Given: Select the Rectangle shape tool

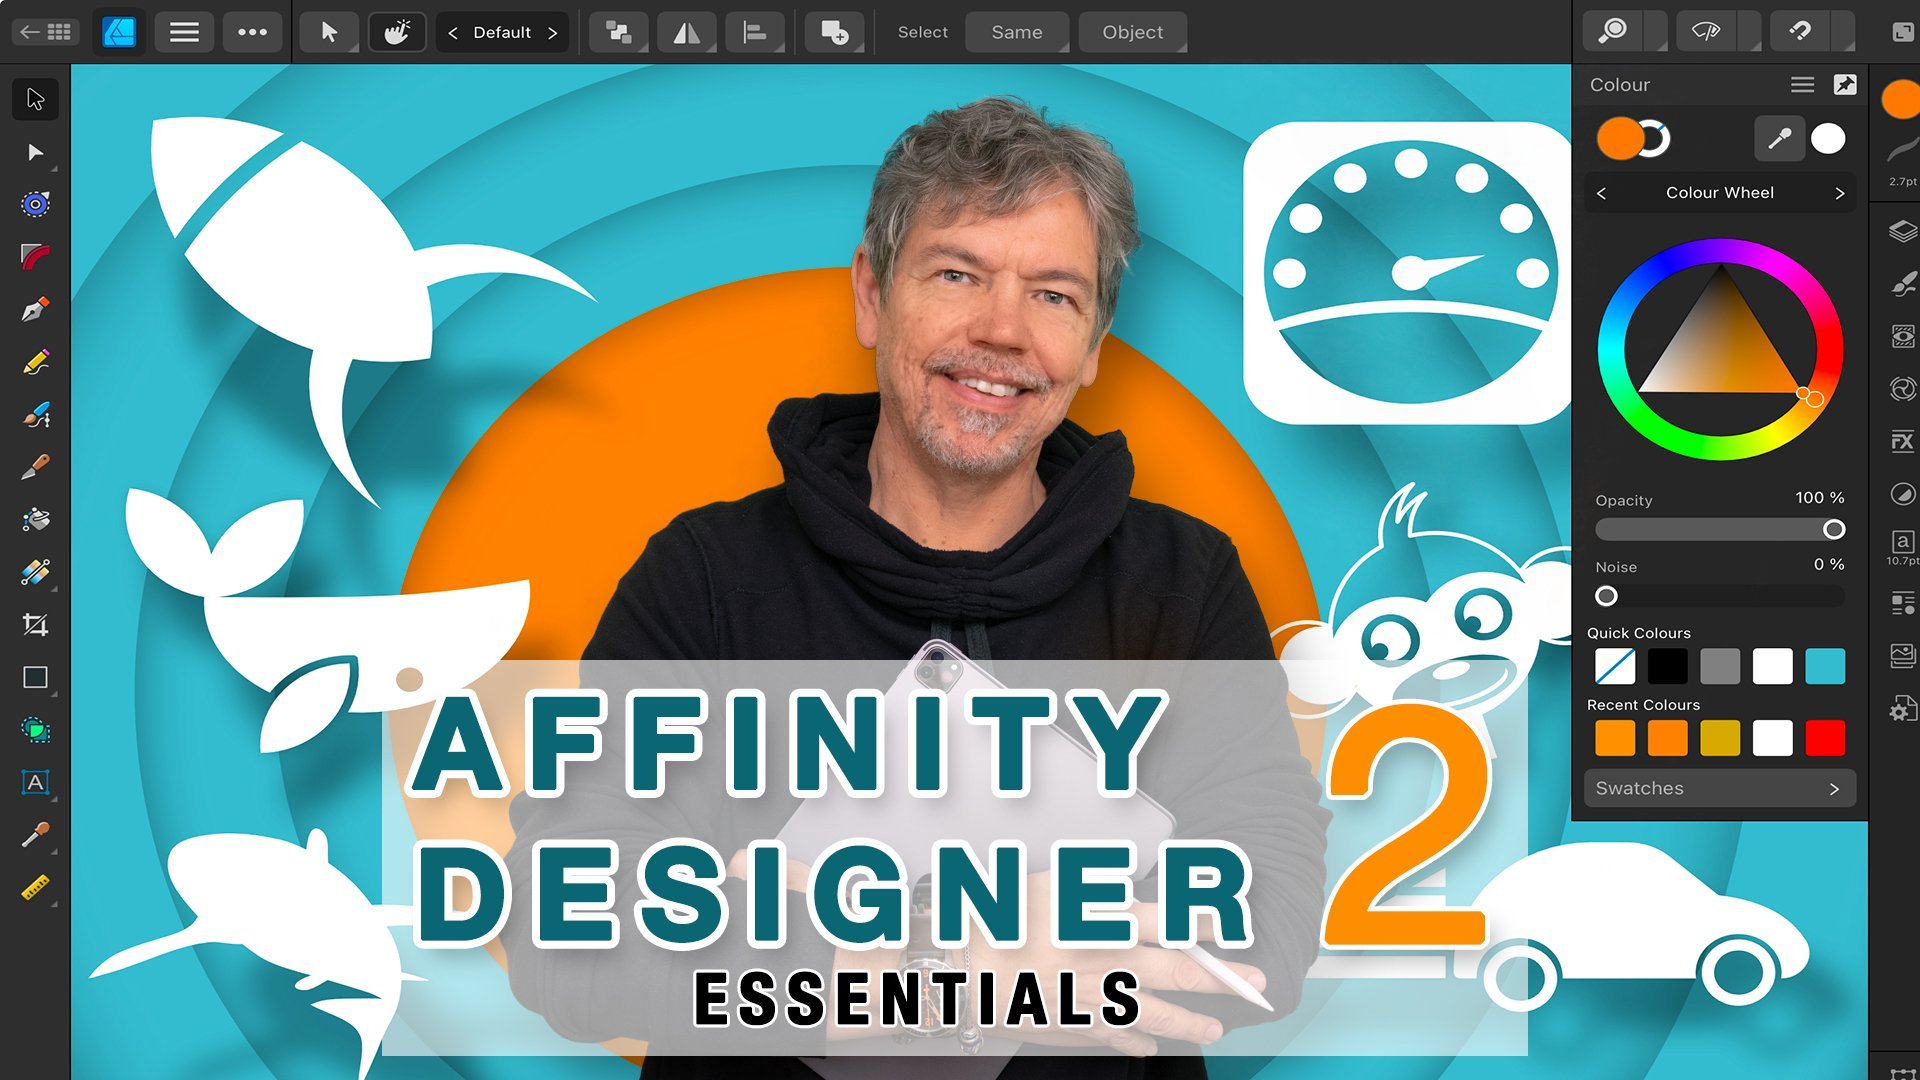Looking at the screenshot, I should click(x=35, y=678).
